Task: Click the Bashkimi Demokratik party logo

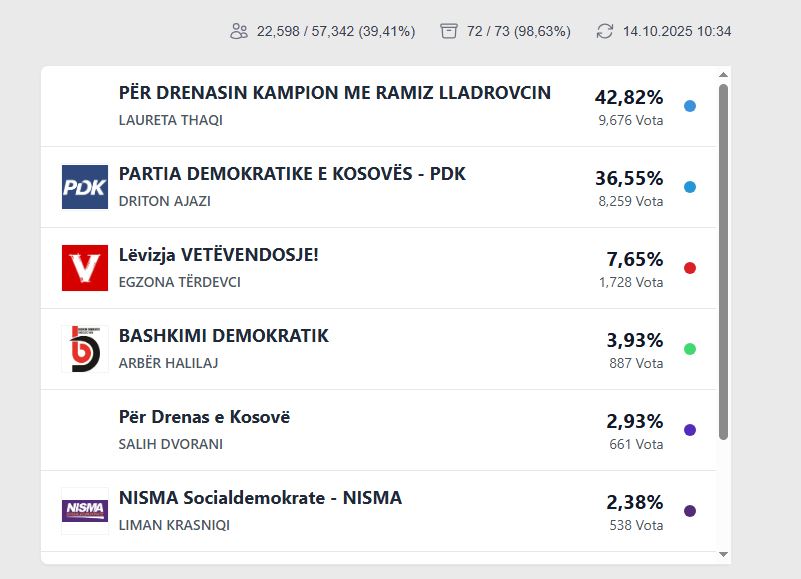Action: [85, 349]
